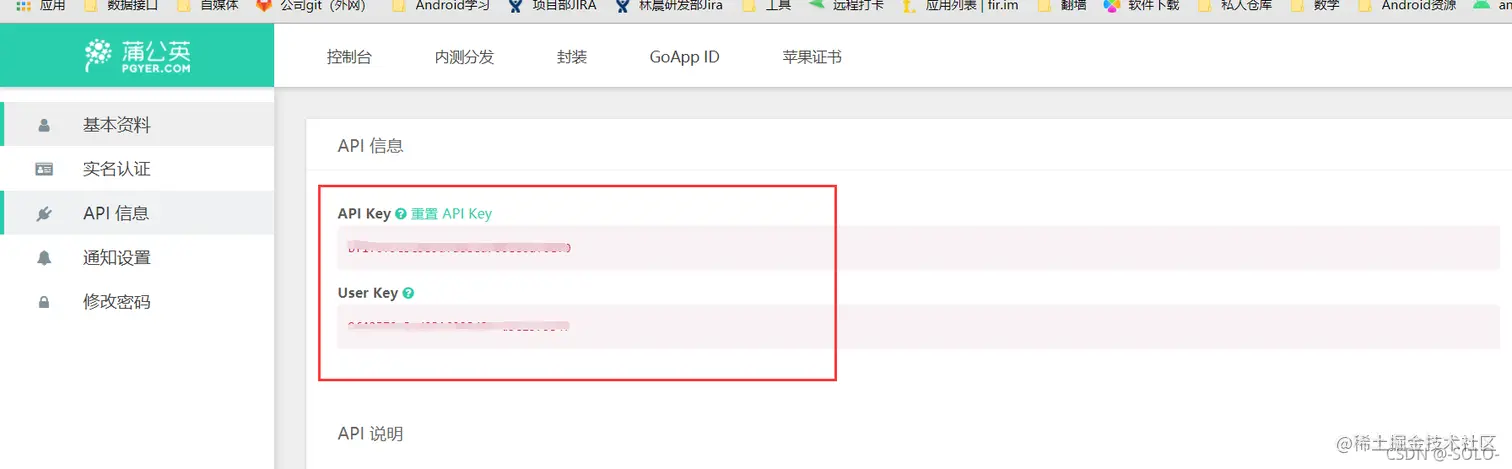The width and height of the screenshot is (1512, 469).
Task: Click the 蒲公英 PGYER.COM logo
Action: [x=136, y=56]
